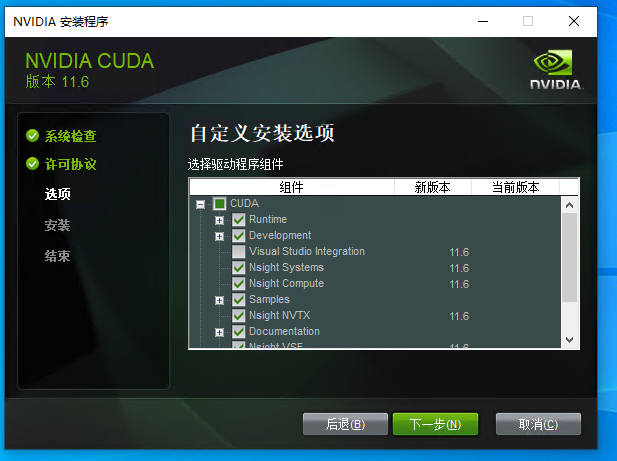617x461 pixels.
Task: Click the 下一步(N) next button
Action: point(435,424)
